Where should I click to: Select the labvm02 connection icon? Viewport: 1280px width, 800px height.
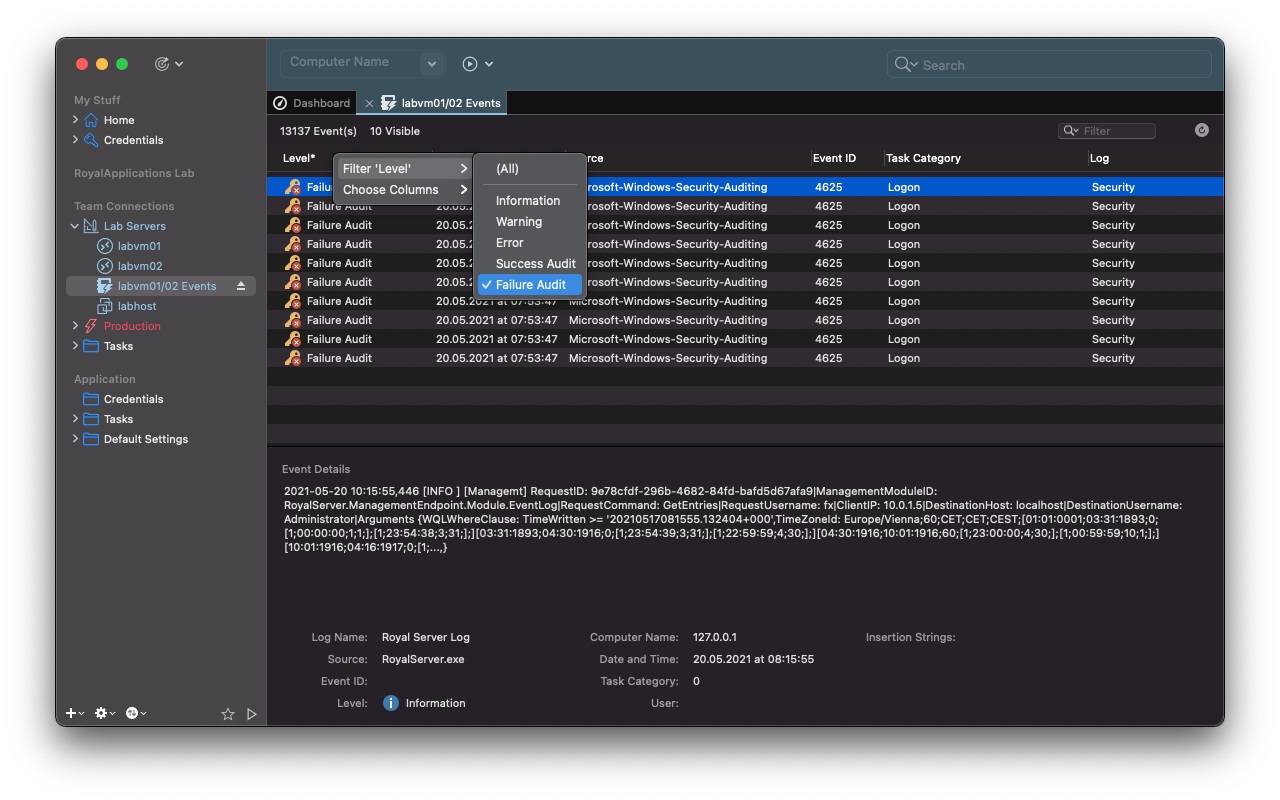103,265
